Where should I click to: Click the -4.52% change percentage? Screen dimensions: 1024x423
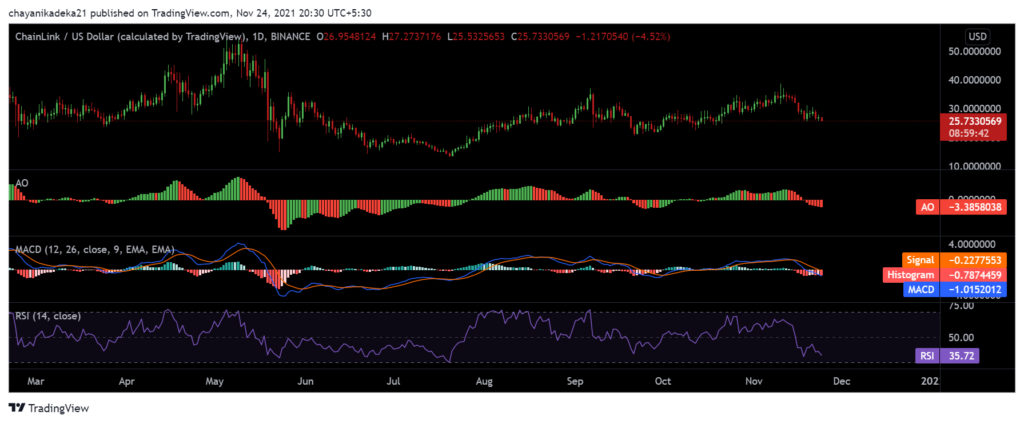point(650,37)
